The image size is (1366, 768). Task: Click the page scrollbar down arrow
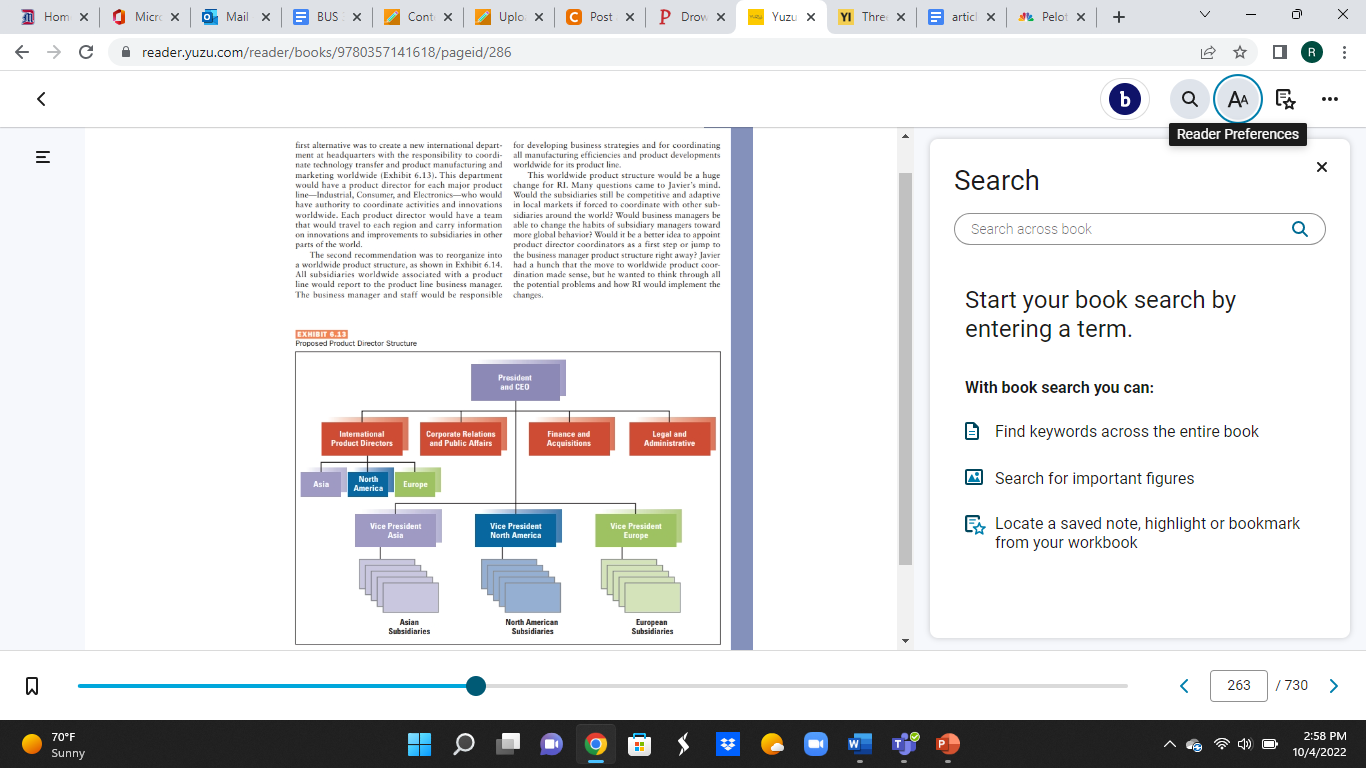905,640
